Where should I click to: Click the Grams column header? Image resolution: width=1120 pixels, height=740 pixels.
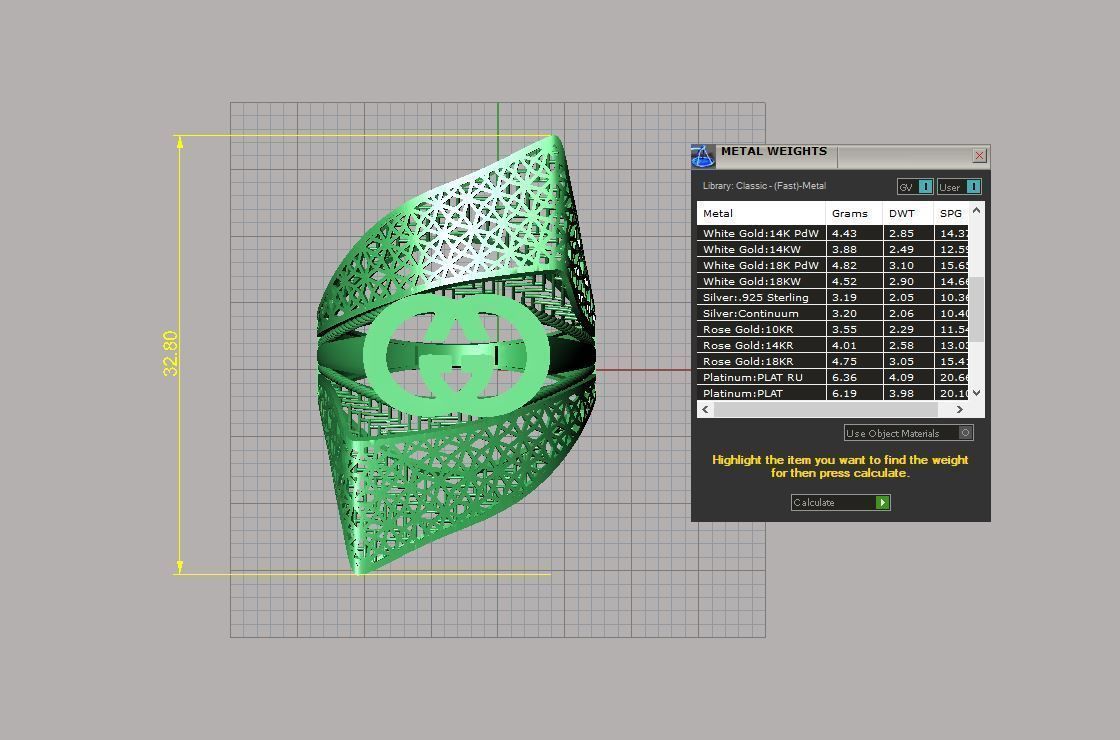click(x=854, y=213)
